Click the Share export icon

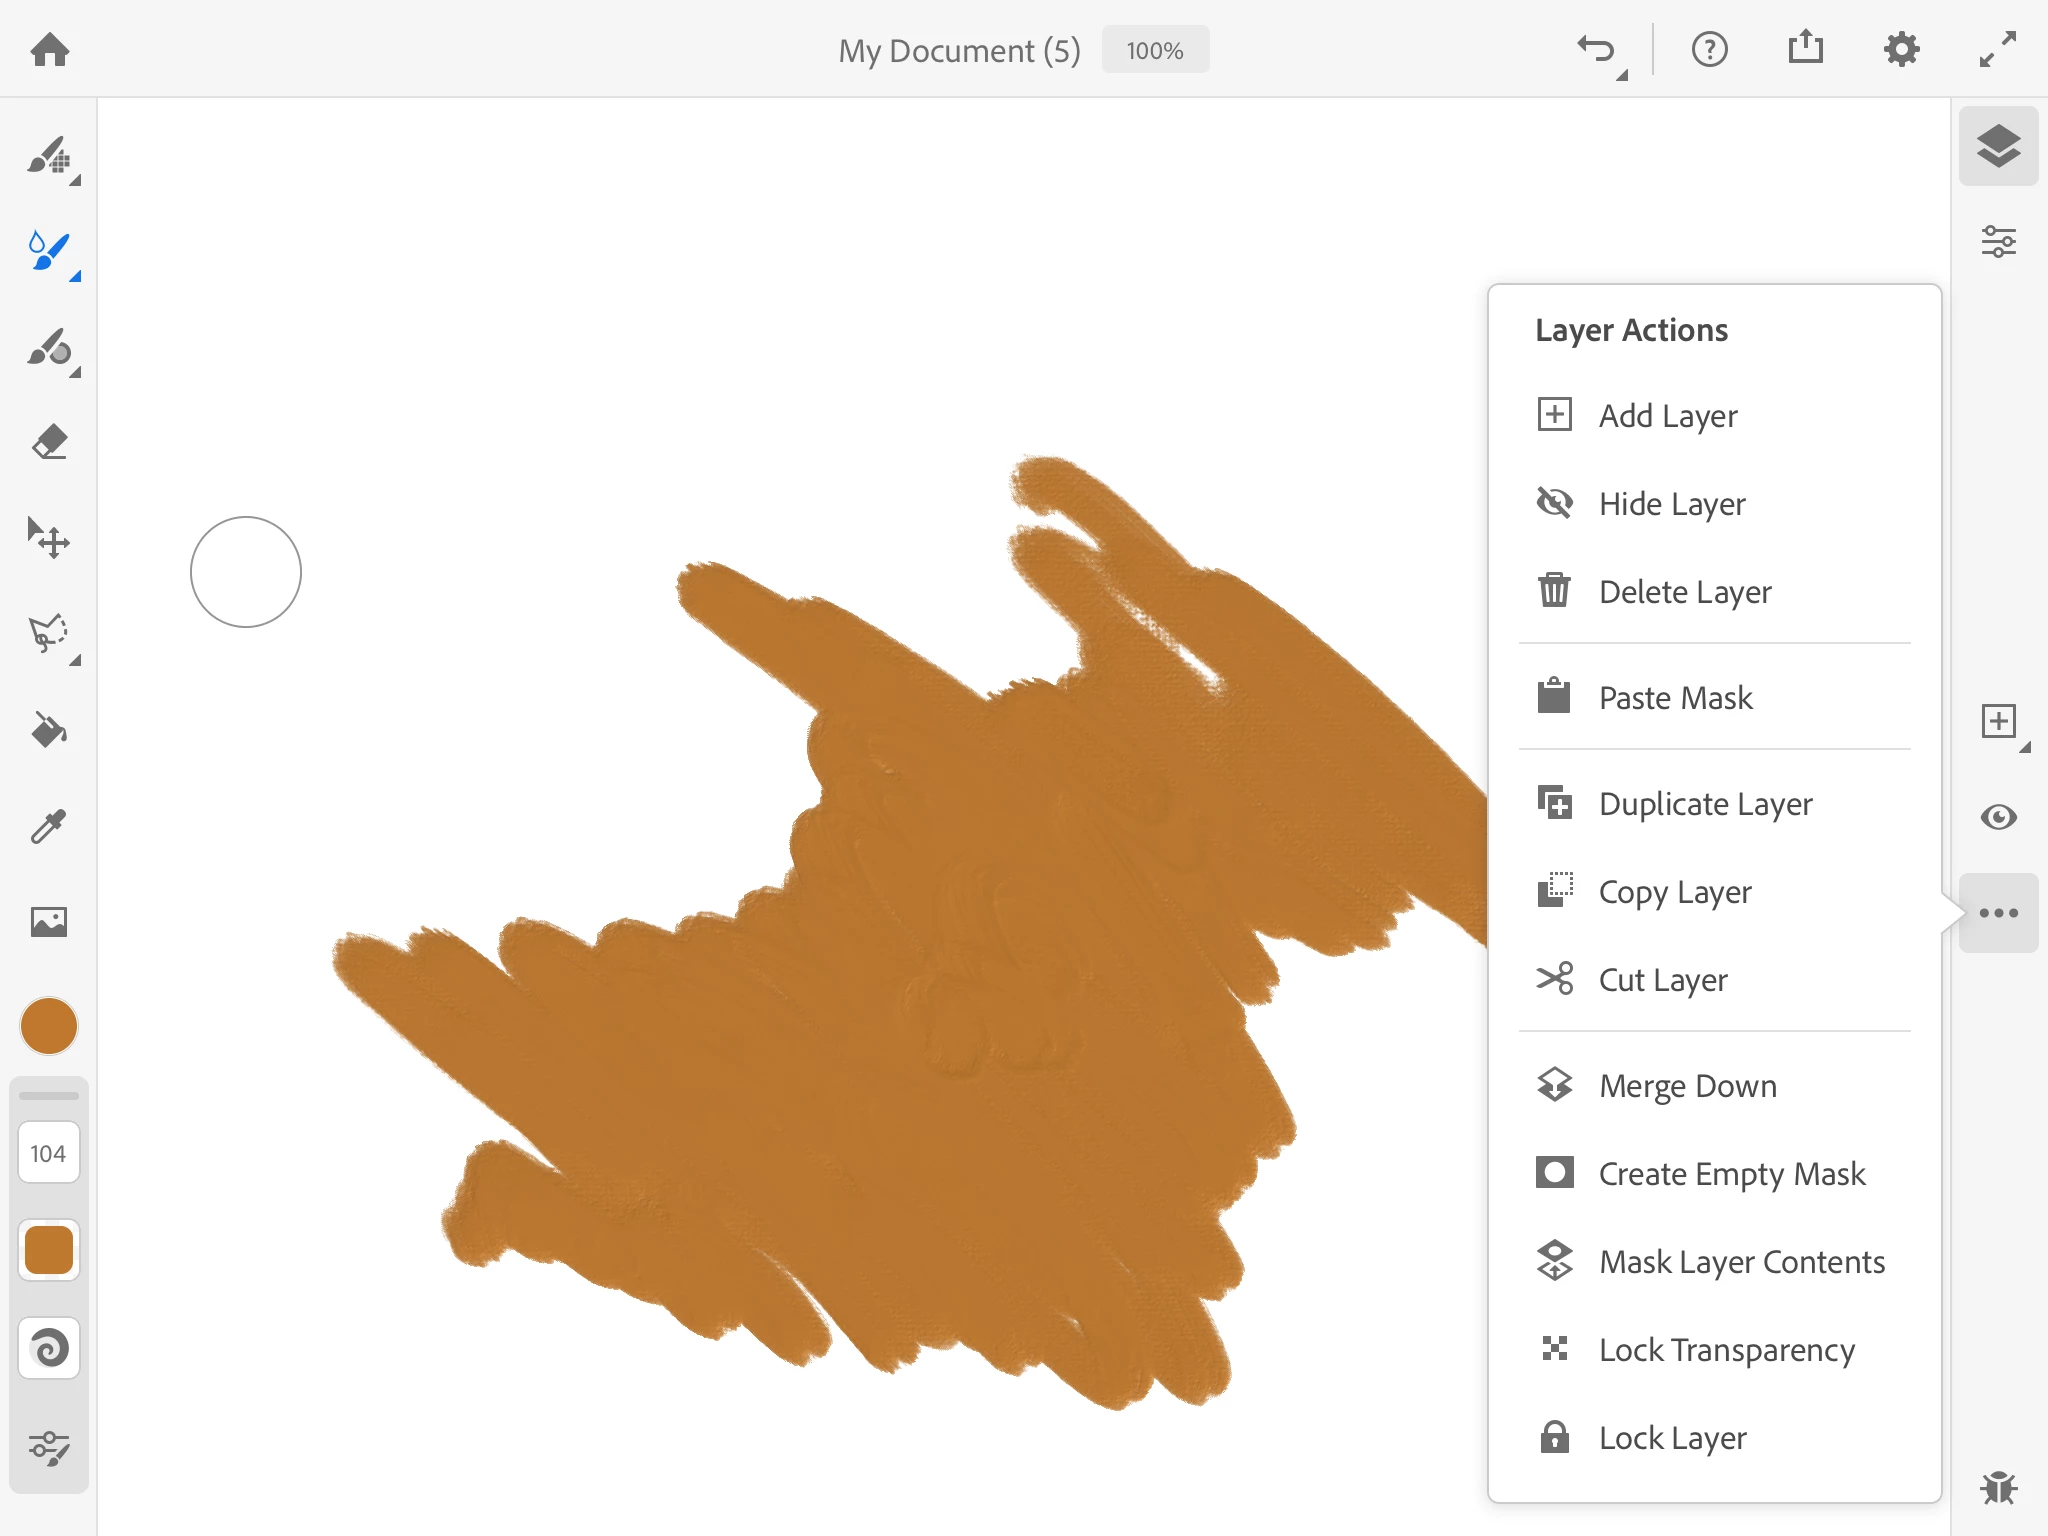[x=1805, y=48]
